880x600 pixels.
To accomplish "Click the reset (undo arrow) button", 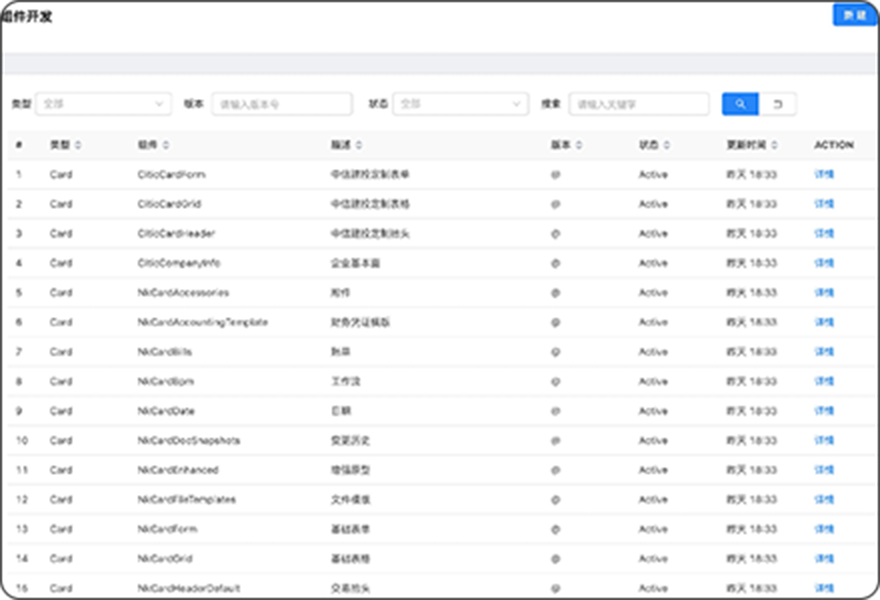I will pyautogui.click(x=778, y=104).
